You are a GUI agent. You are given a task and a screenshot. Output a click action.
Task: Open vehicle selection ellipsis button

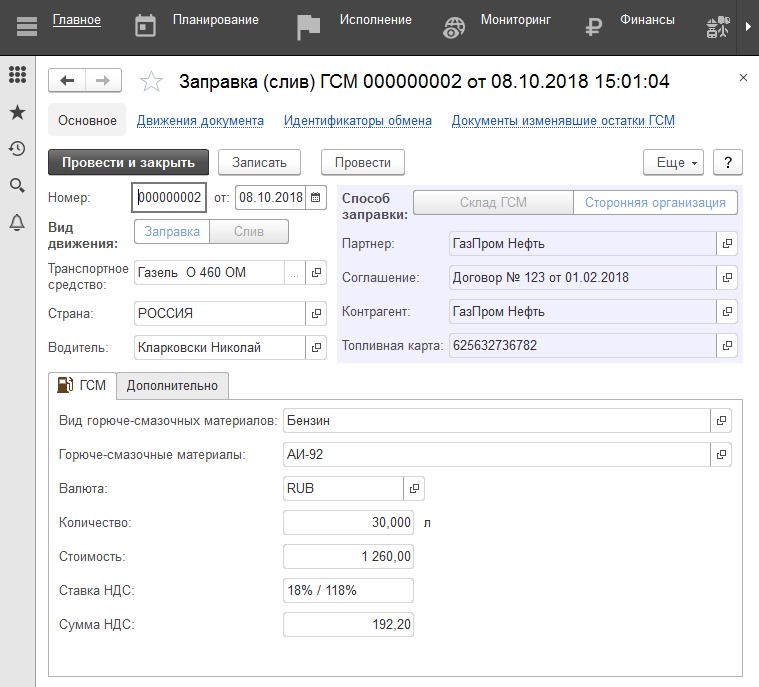(294, 273)
